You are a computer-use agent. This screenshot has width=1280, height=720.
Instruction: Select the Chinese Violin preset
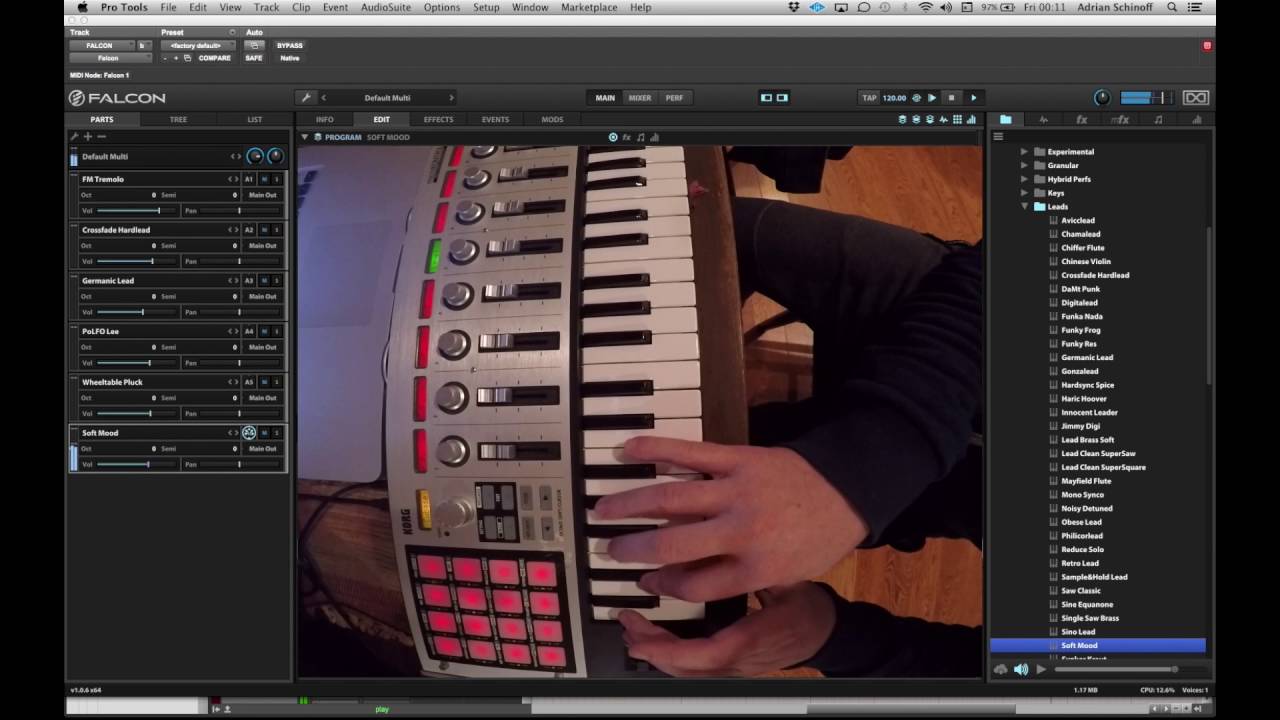pos(1086,261)
